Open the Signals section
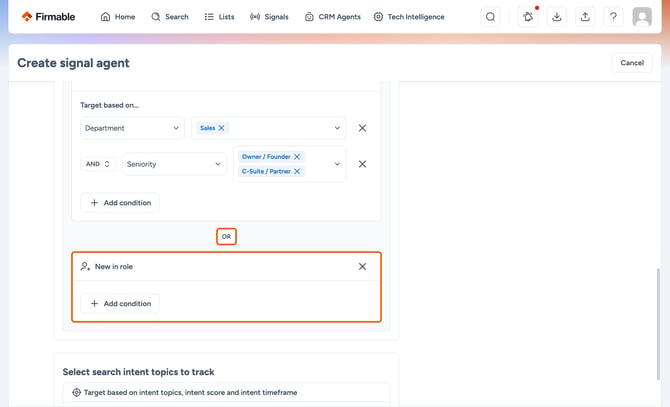Screen dimensions: 670x407 point(269,17)
